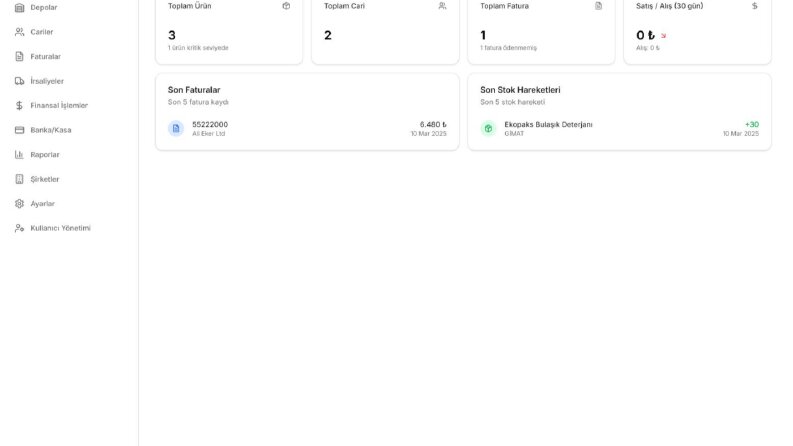793x446 pixels.
Task: Click the +30 stock quantity value
Action: pos(752,124)
